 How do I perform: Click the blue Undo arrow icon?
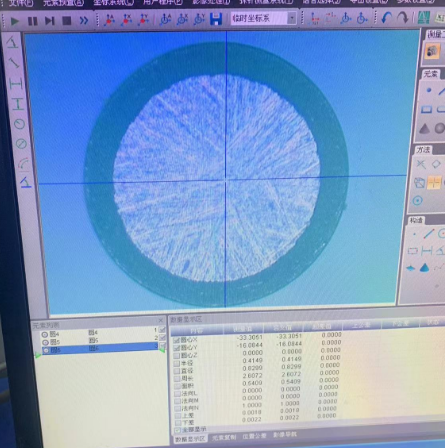point(386,18)
